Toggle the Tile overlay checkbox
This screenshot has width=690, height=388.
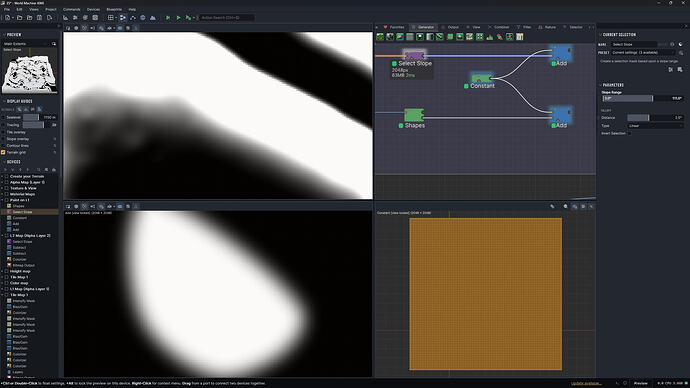[x=4, y=132]
